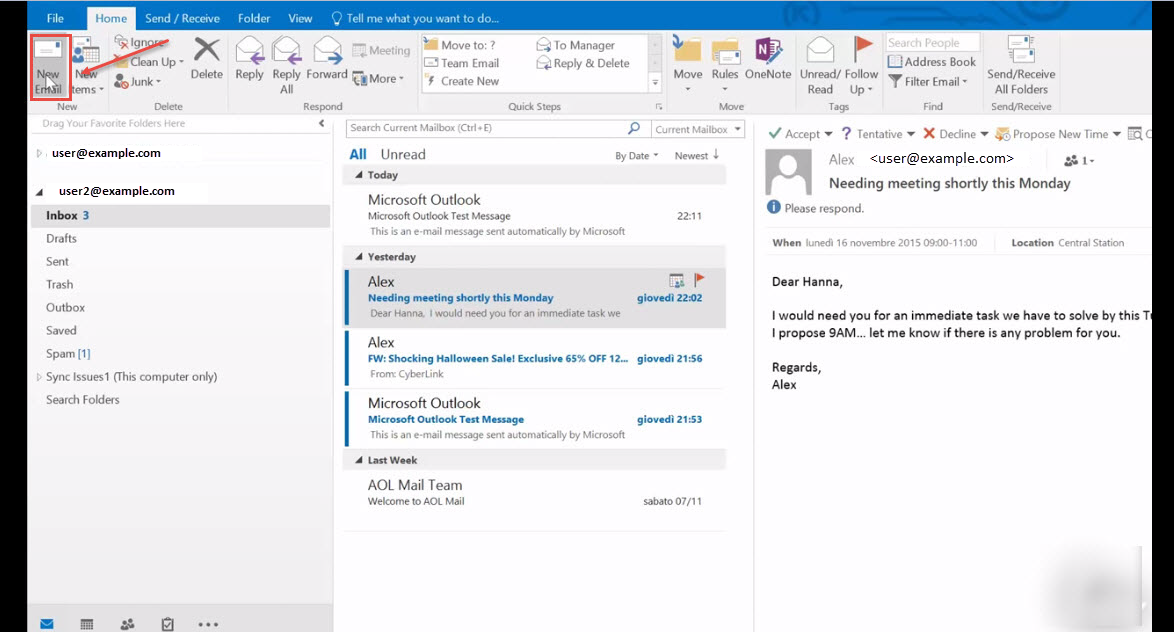The image size is (1174, 632).
Task: Create a New Email message
Action: 49,64
